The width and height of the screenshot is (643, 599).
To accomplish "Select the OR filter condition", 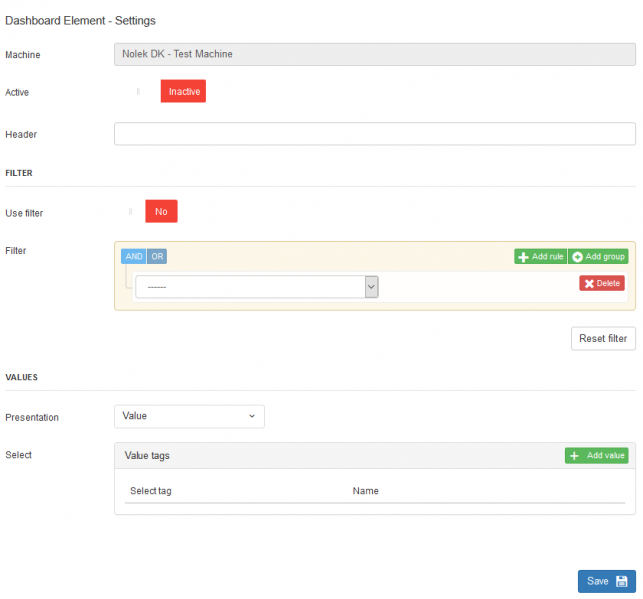I will 157,256.
